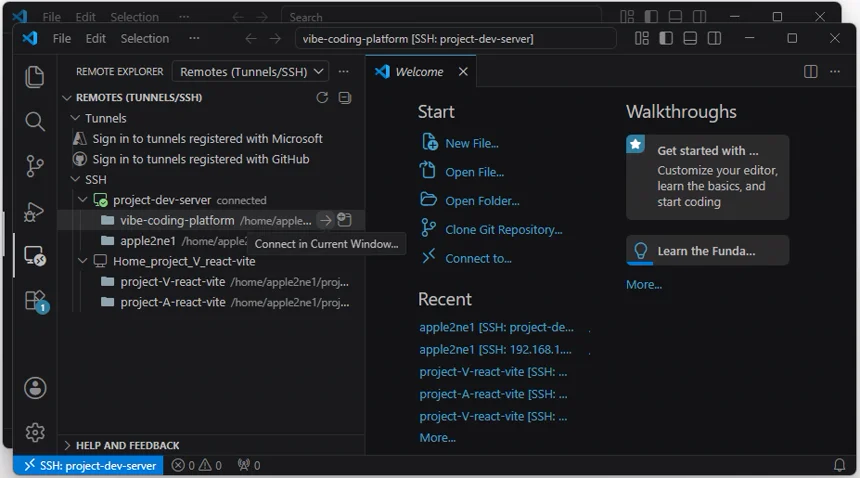Viewport: 860px width, 478px height.
Task: Open notifications bell in status bar
Action: tap(839, 465)
